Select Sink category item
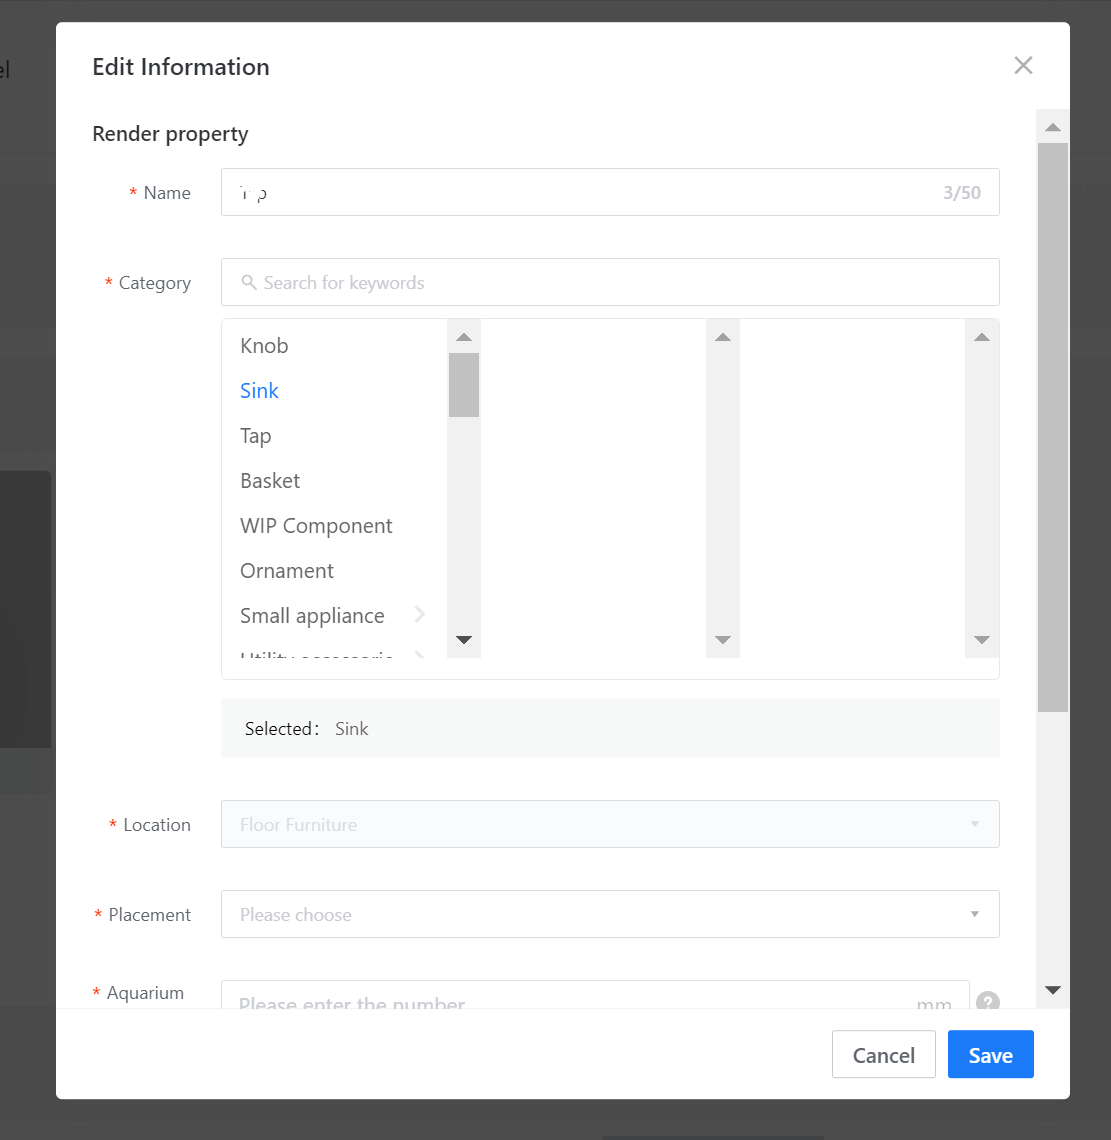The height and width of the screenshot is (1140, 1111). point(259,391)
